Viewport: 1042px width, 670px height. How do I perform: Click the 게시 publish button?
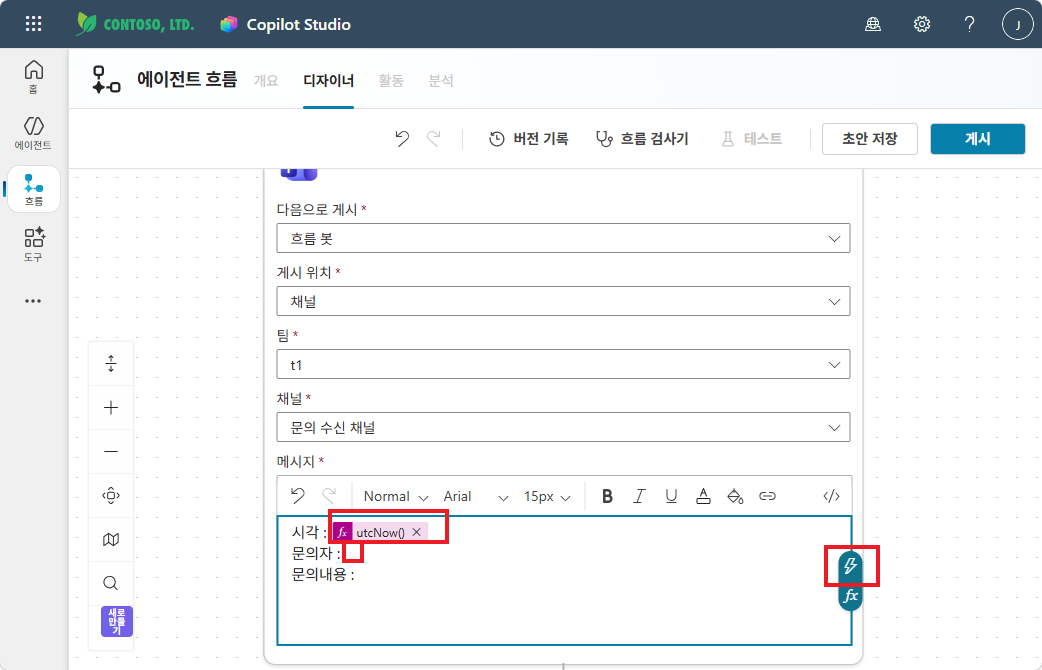click(x=978, y=139)
